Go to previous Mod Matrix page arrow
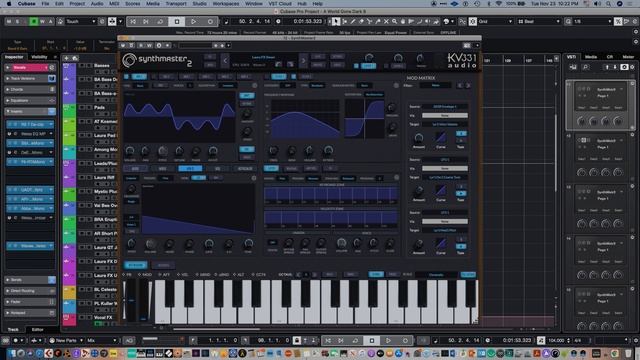The image size is (640, 360). click(x=460, y=85)
